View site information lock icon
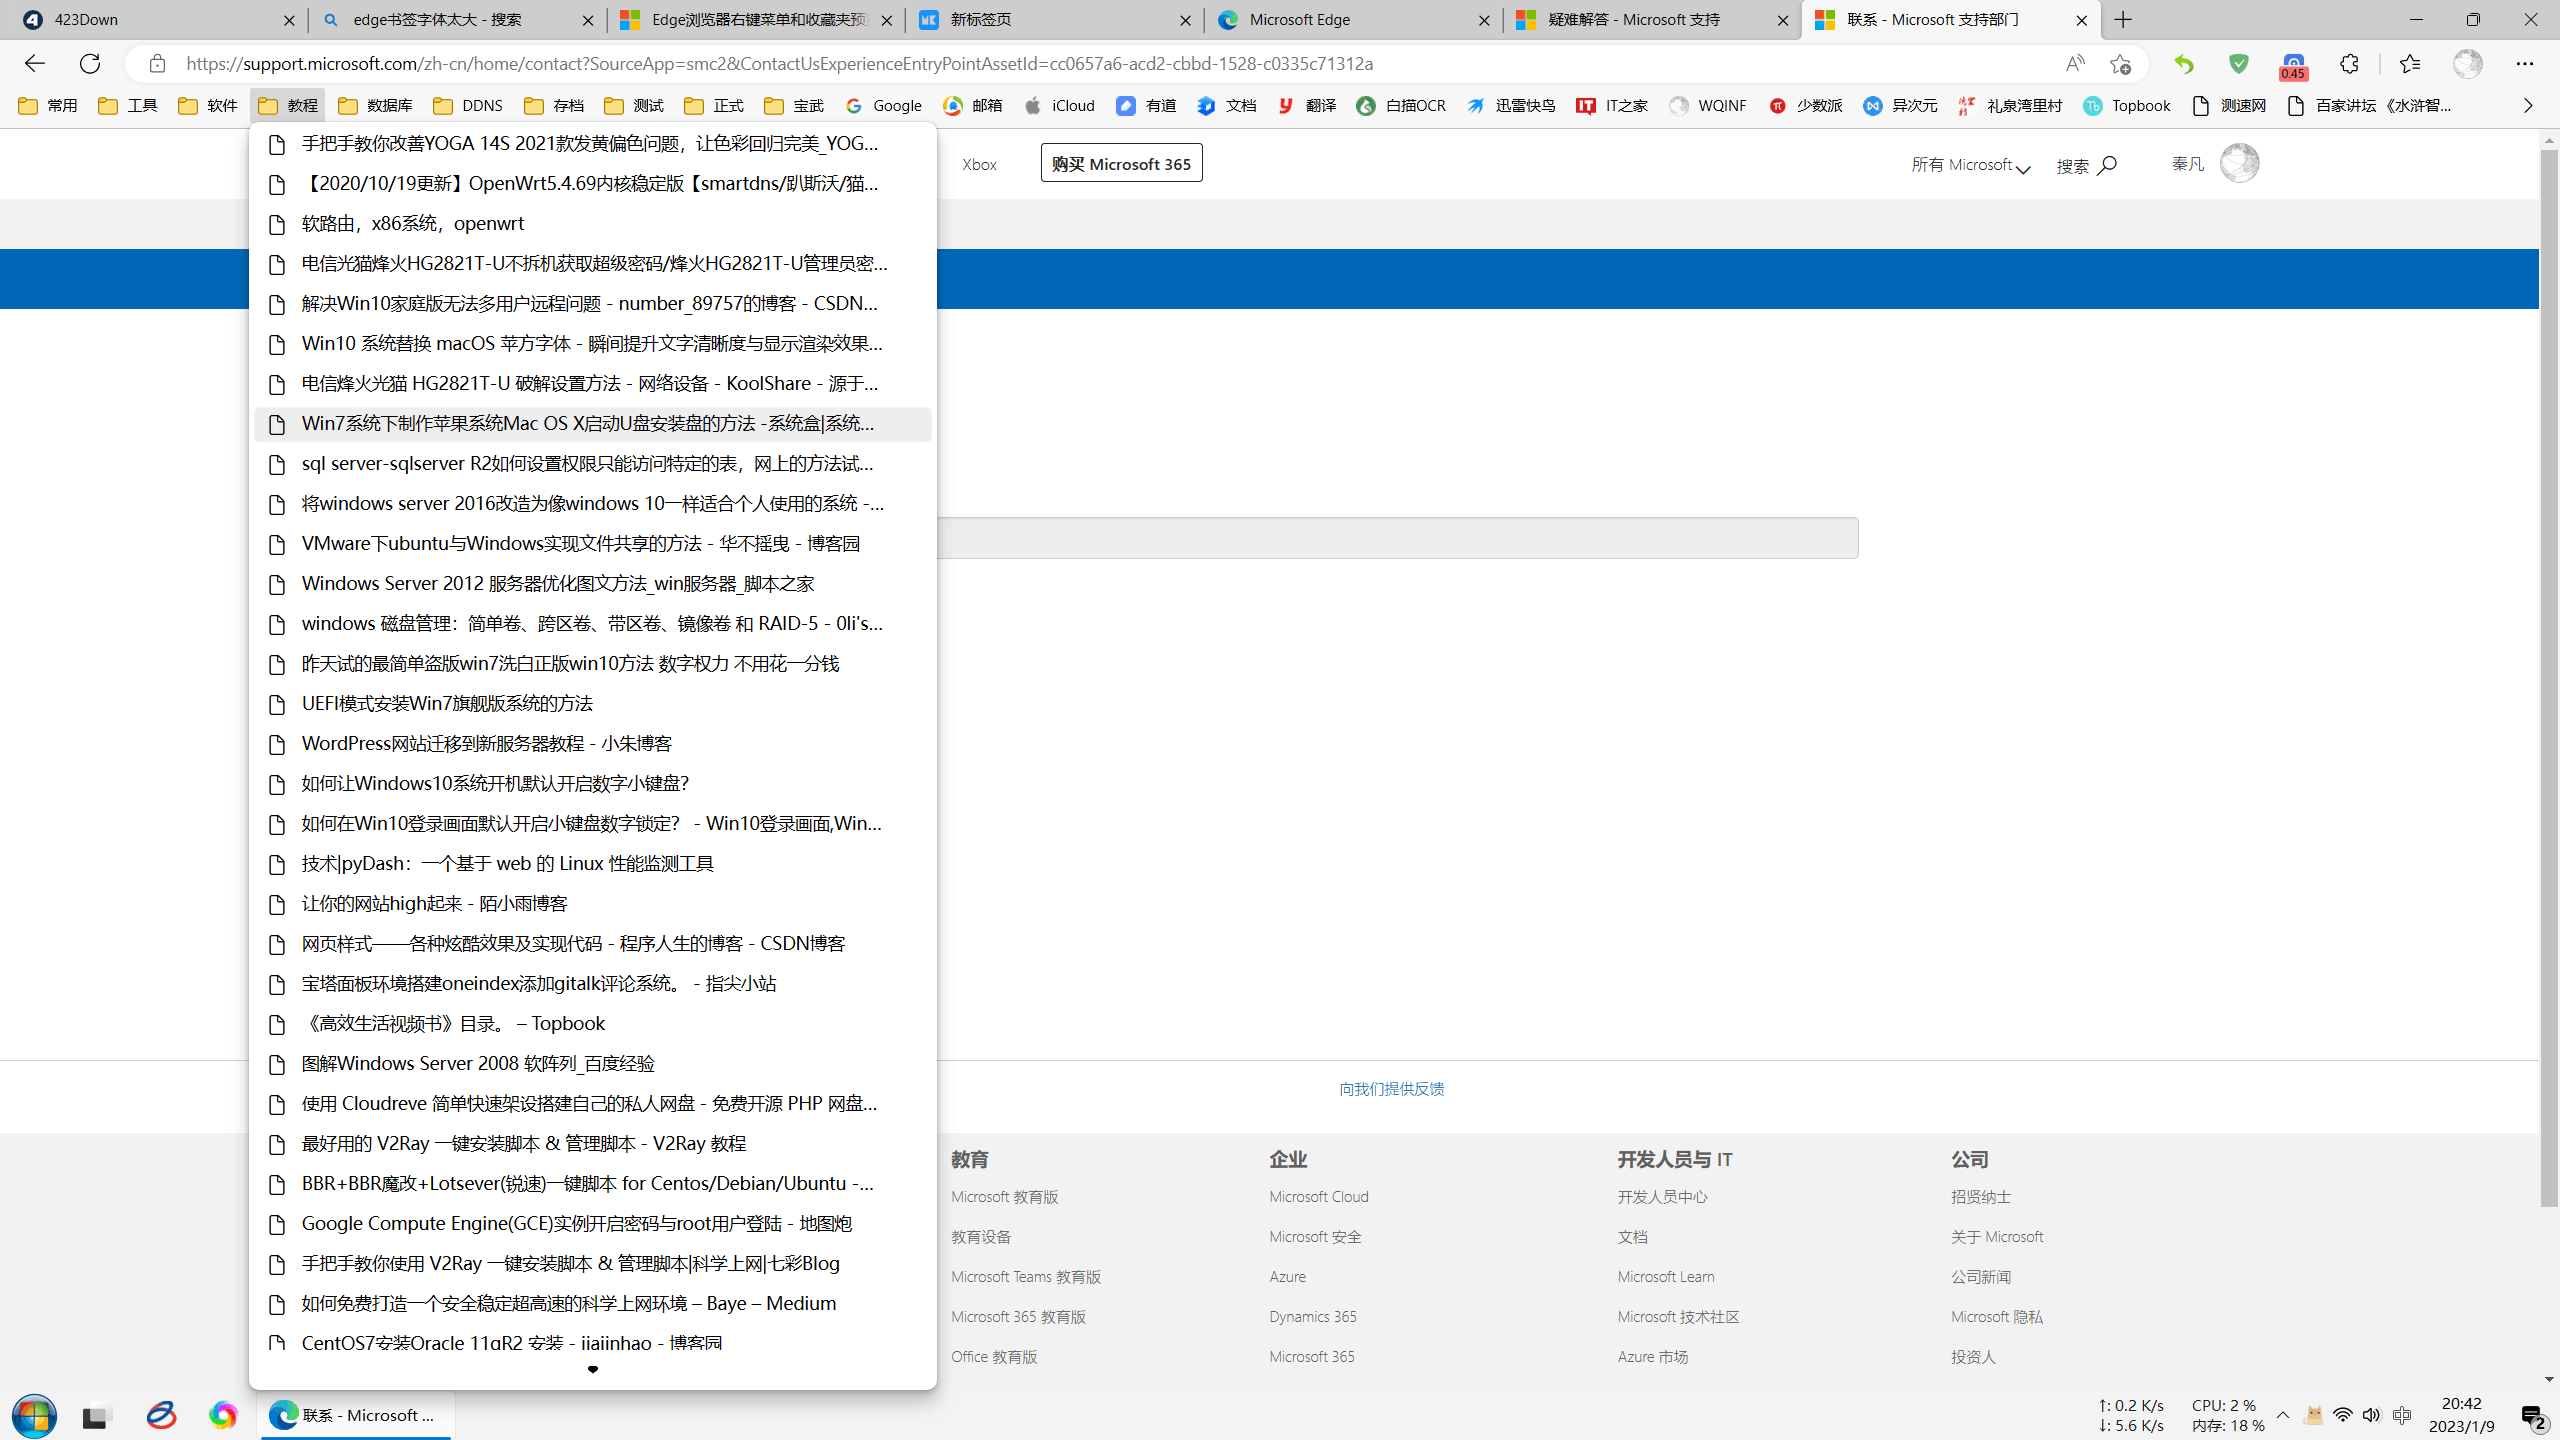 coord(157,64)
